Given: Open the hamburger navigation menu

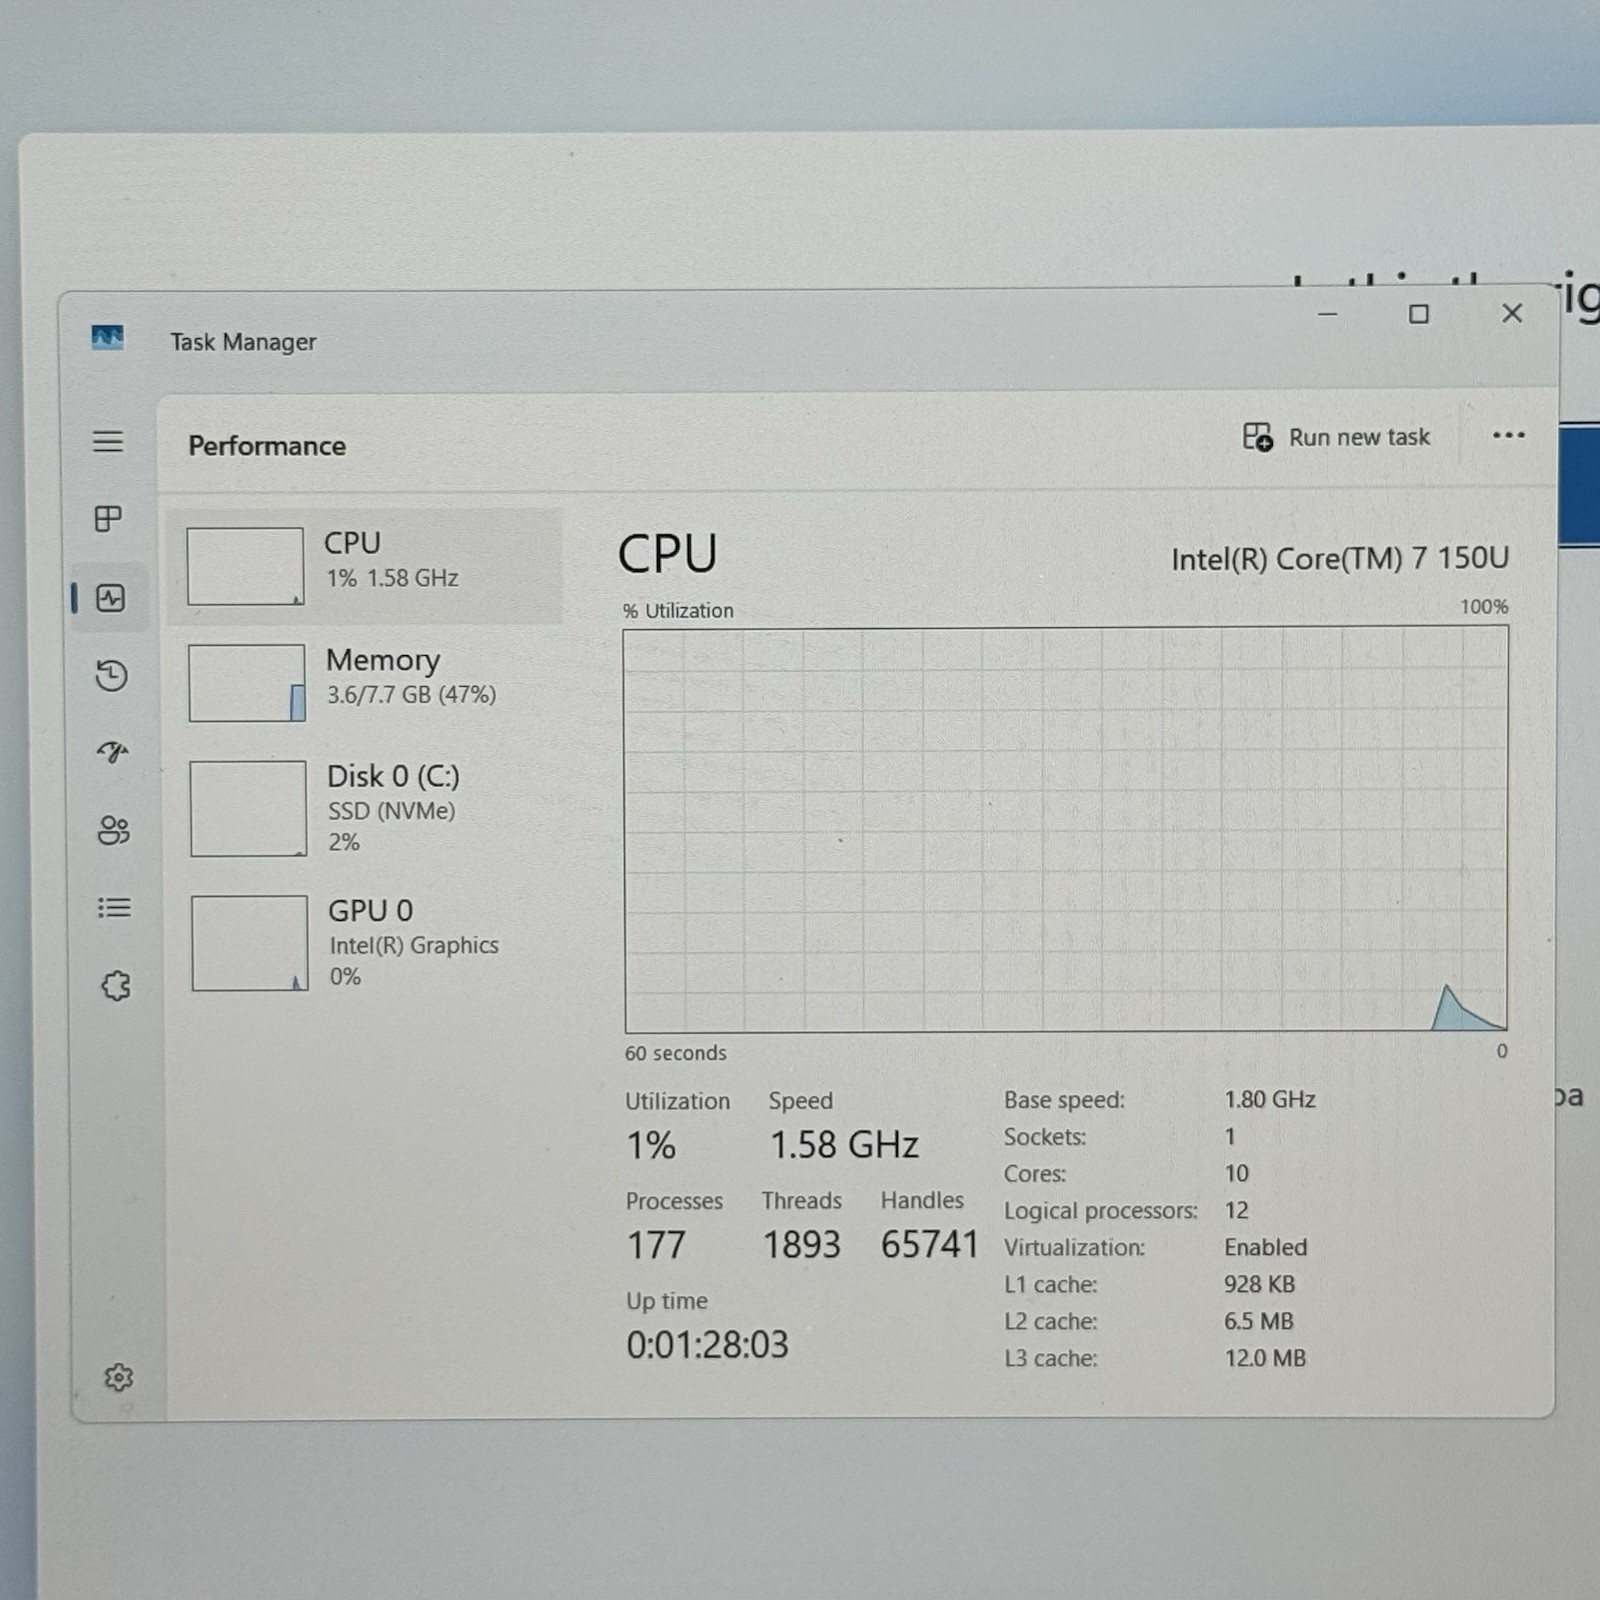Looking at the screenshot, I should pos(108,441).
